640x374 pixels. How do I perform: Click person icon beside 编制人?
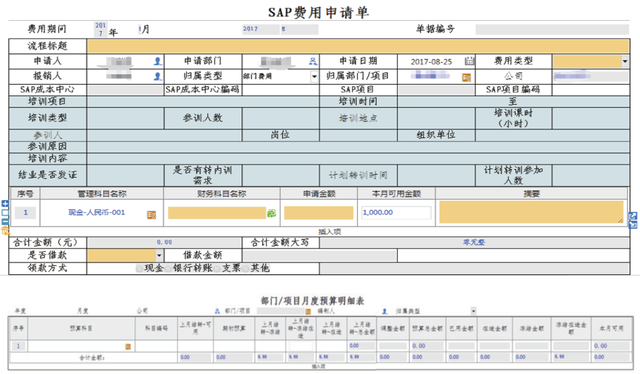click(x=384, y=311)
